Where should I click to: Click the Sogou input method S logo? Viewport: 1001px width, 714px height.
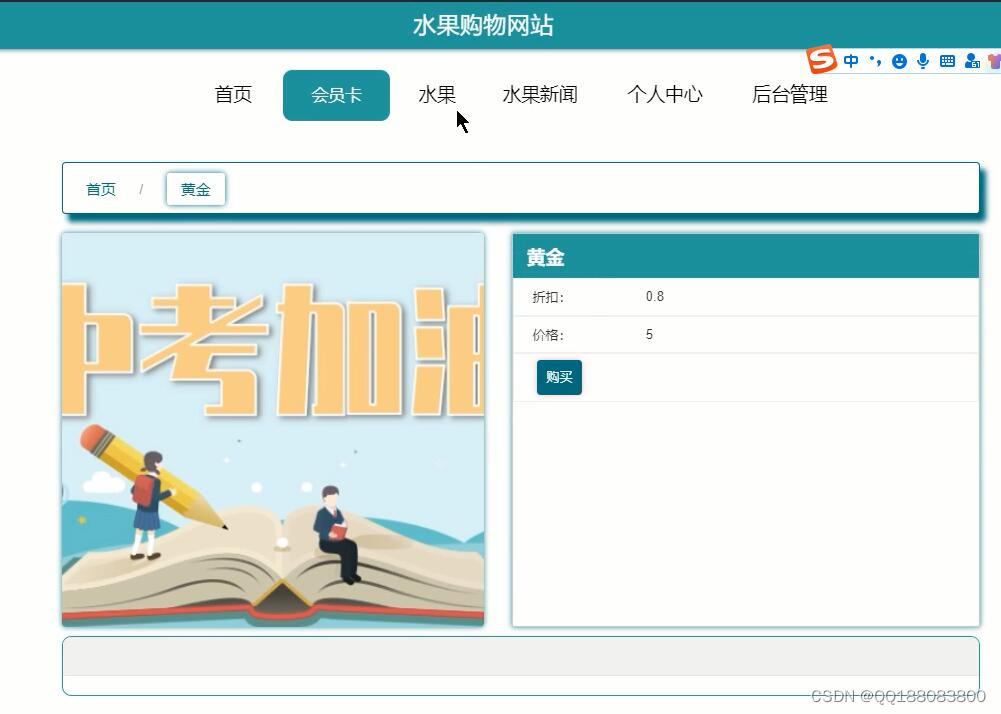[x=821, y=59]
